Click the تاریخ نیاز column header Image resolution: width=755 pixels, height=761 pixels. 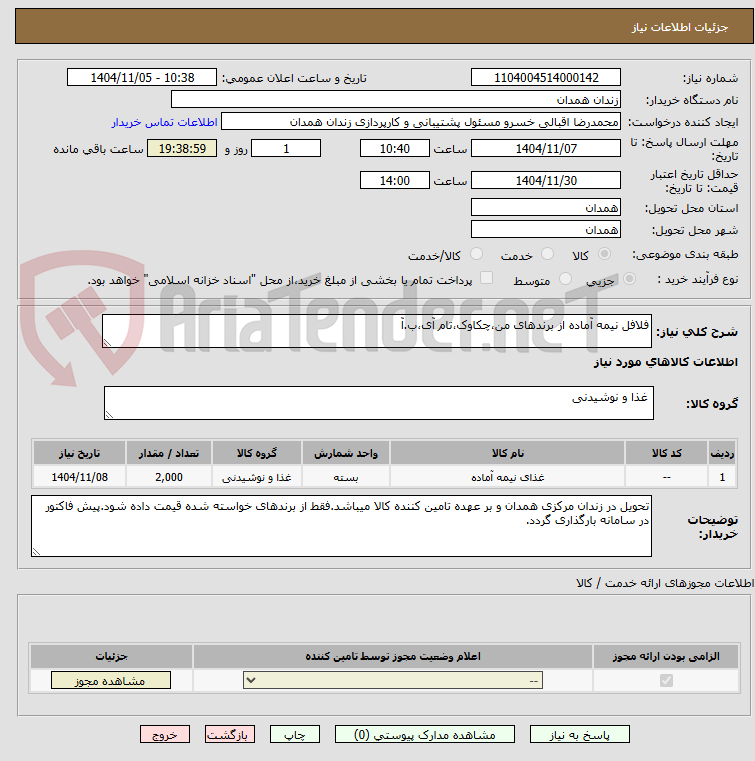pyautogui.click(x=80, y=453)
